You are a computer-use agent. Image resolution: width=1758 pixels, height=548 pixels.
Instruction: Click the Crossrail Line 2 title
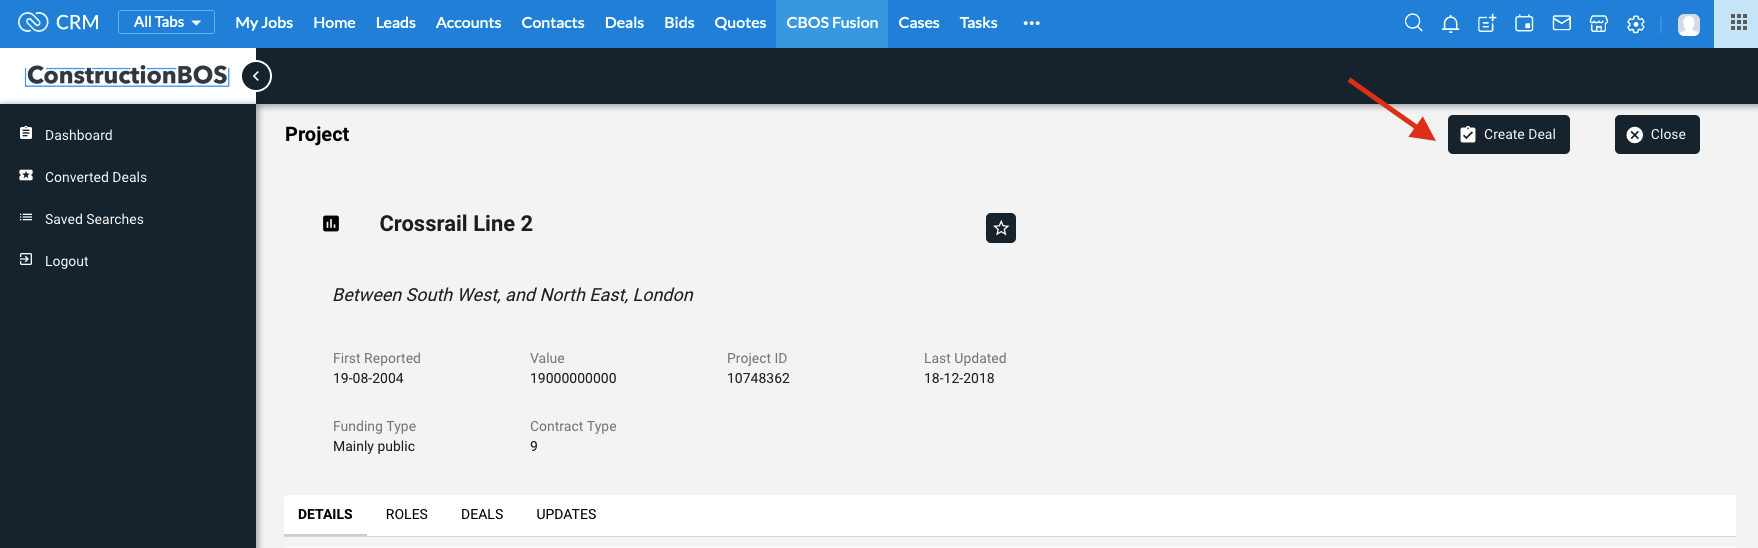click(456, 224)
